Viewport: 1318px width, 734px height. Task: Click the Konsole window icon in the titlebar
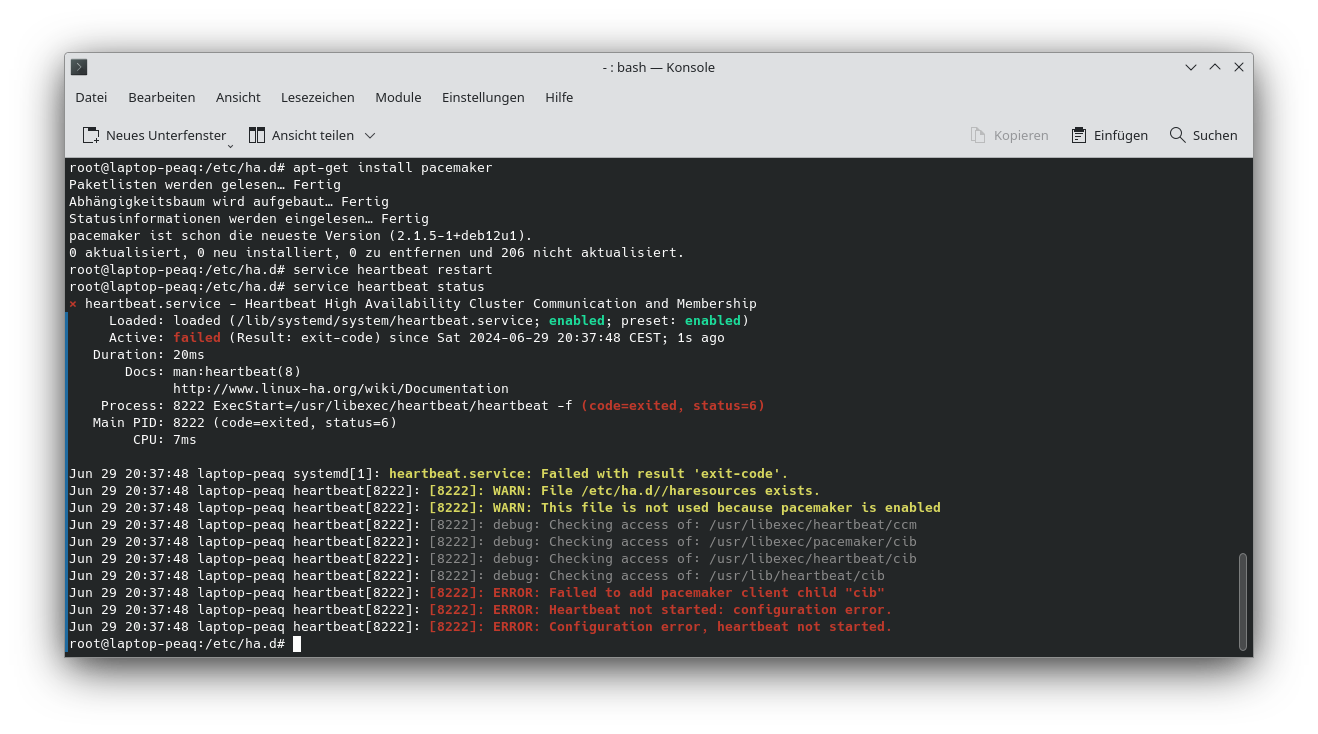click(x=78, y=66)
